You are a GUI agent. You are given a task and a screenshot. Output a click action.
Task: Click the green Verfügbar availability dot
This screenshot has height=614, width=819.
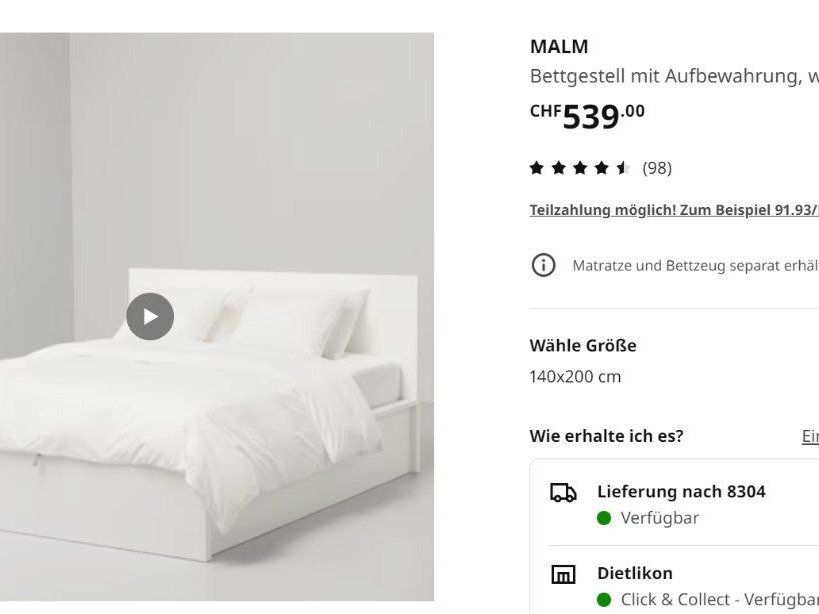(603, 518)
